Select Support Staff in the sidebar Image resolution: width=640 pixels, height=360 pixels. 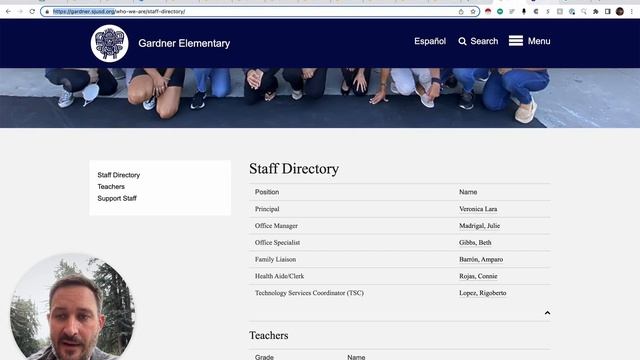(x=117, y=198)
